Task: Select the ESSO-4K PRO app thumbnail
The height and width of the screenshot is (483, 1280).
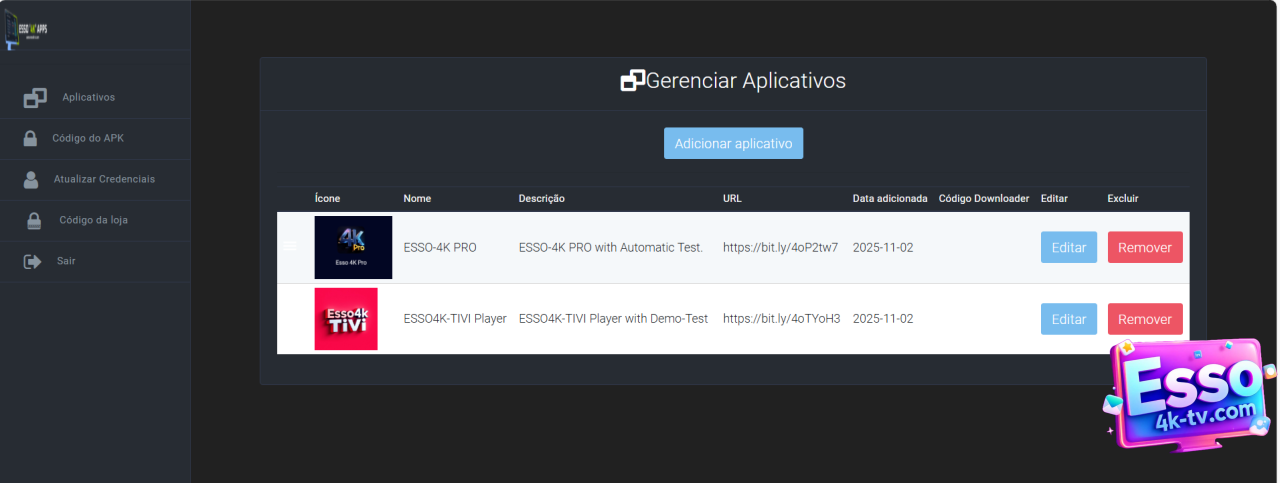Action: (x=346, y=248)
